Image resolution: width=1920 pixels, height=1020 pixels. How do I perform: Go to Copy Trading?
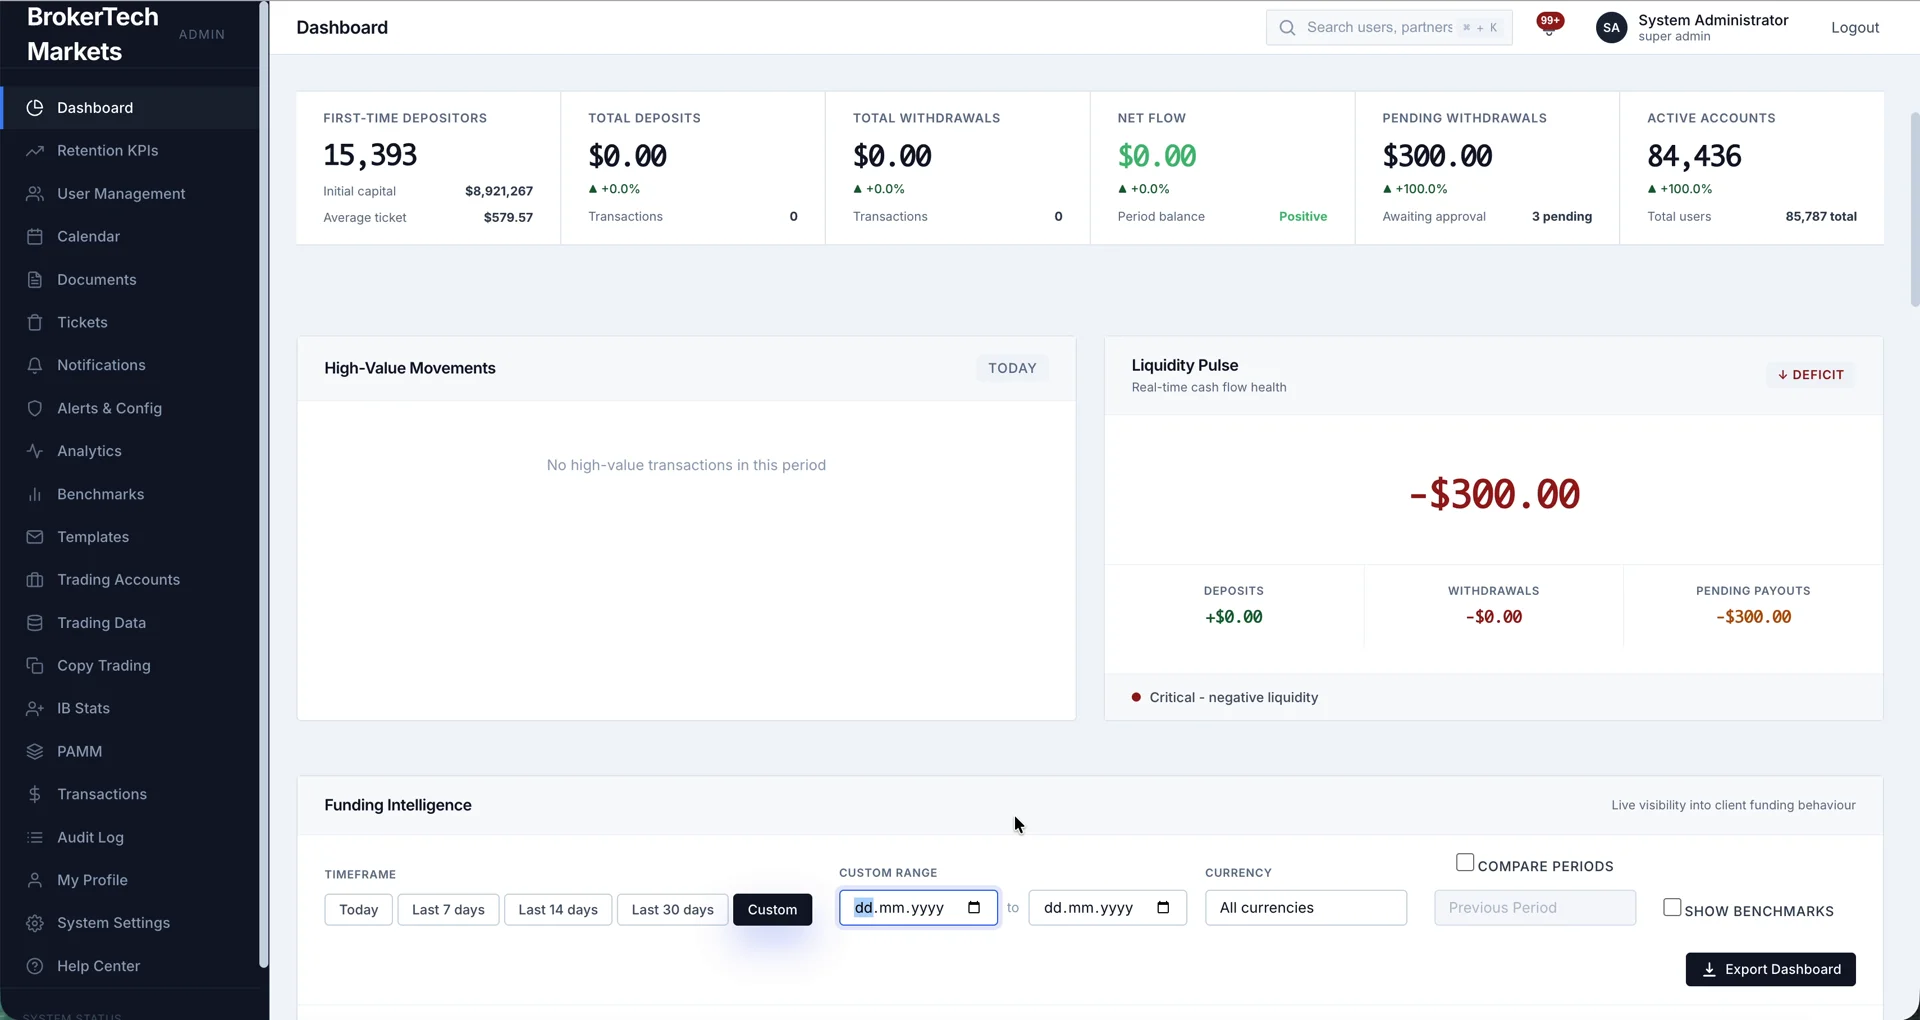click(x=103, y=665)
